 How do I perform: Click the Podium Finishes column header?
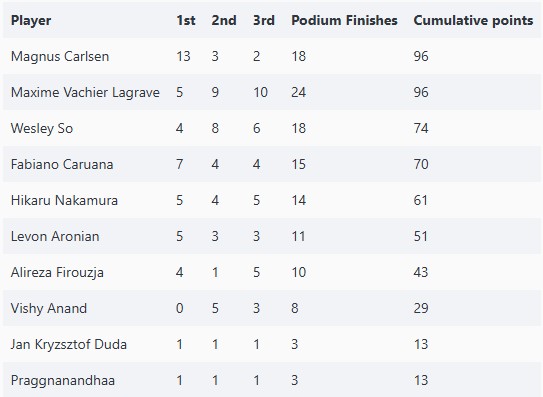pyautogui.click(x=344, y=20)
